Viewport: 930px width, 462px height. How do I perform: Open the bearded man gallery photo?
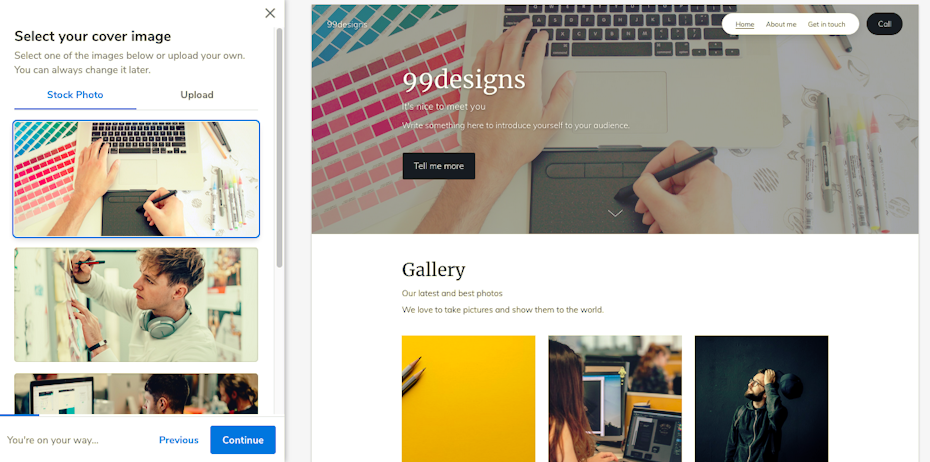pyautogui.click(x=762, y=399)
